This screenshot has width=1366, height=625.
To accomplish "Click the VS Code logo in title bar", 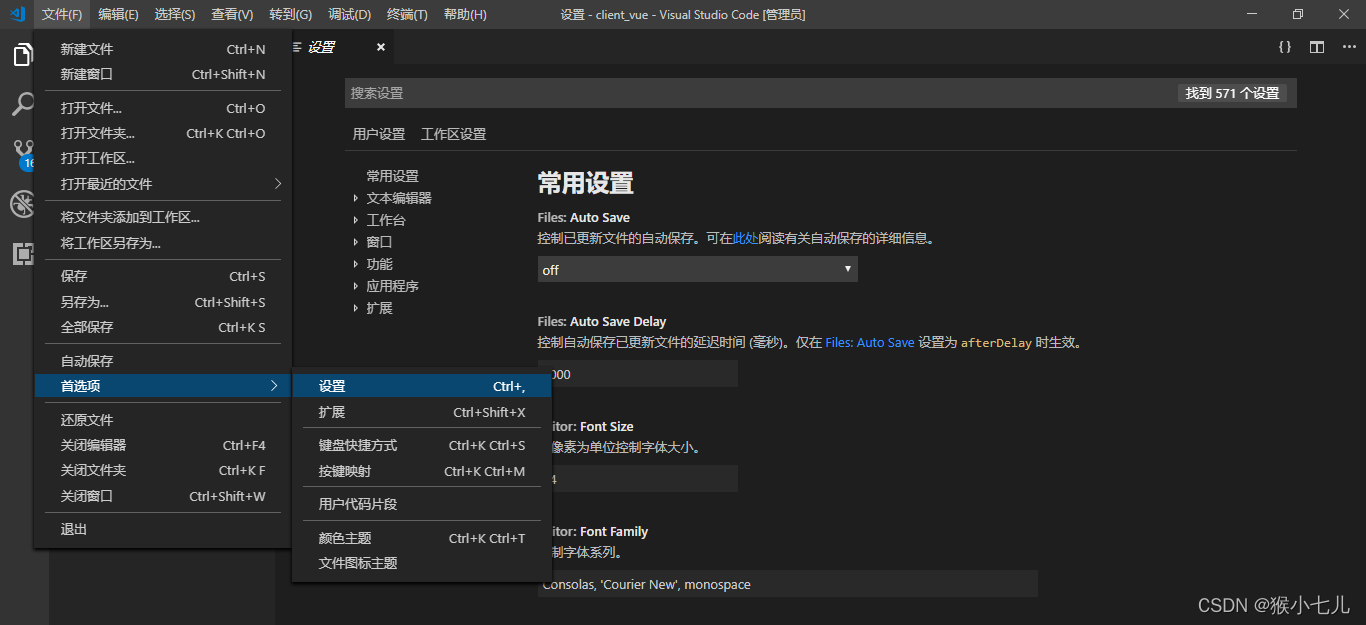I will click(x=17, y=14).
